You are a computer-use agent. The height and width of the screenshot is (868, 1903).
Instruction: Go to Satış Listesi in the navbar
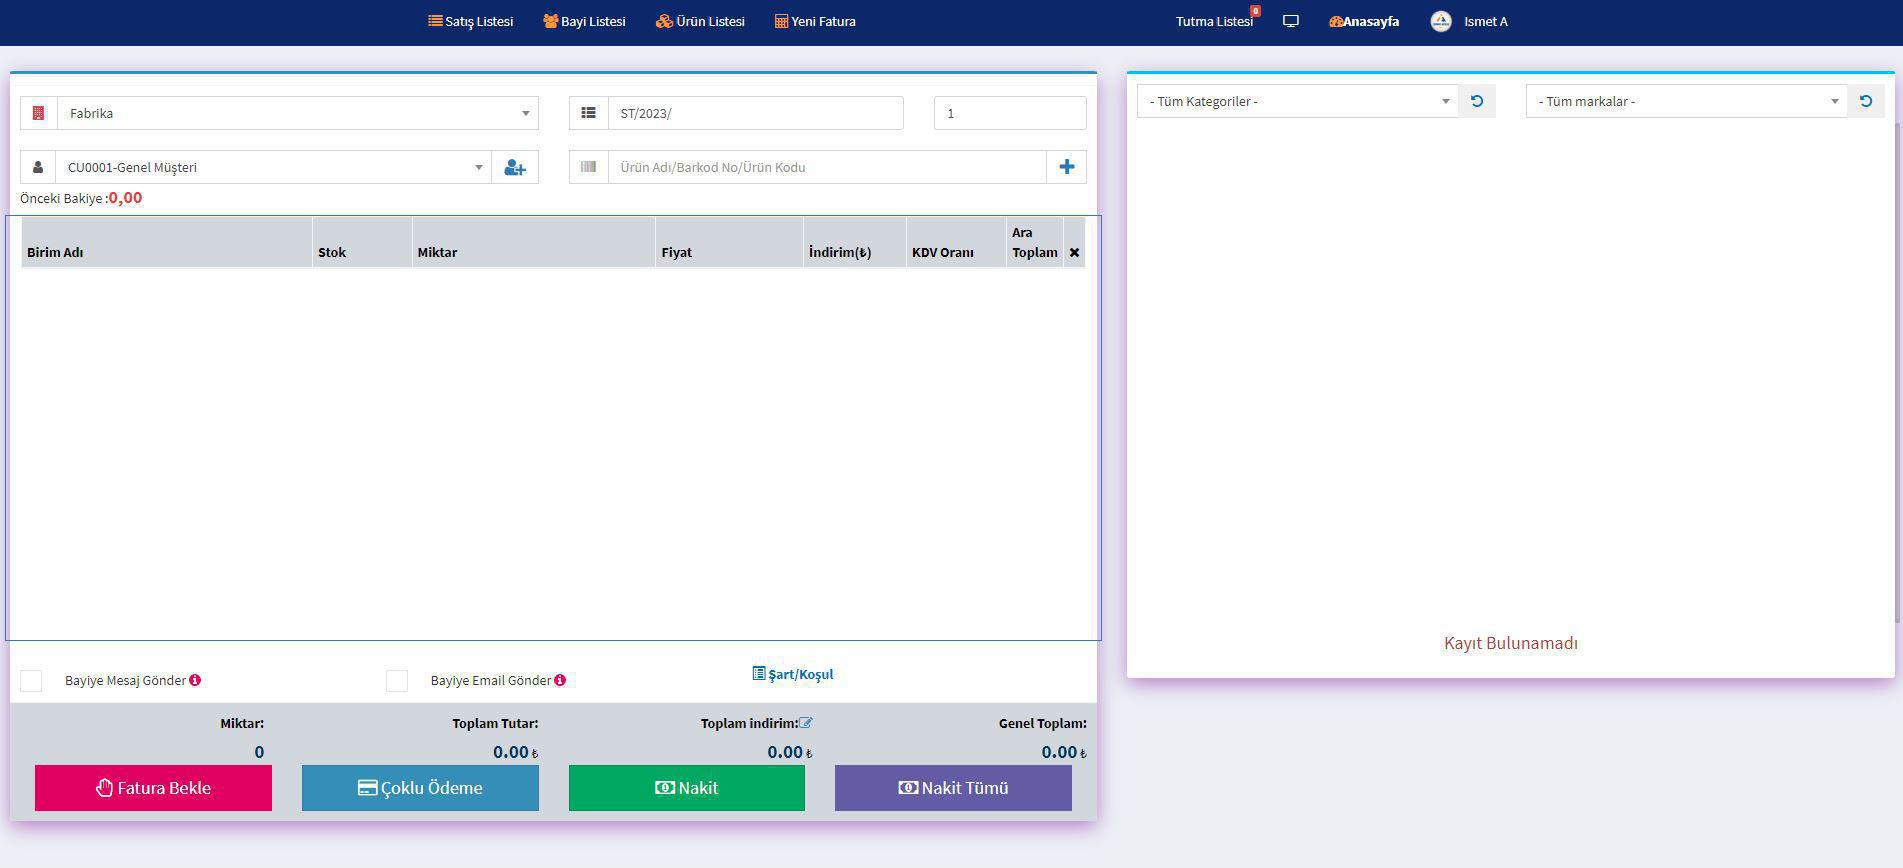(471, 21)
